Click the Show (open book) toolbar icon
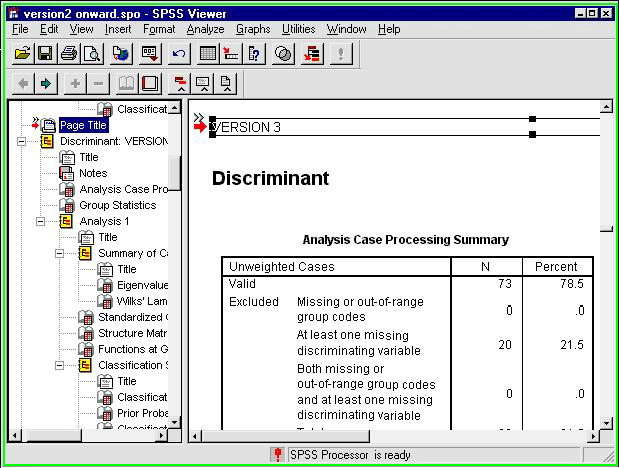The width and height of the screenshot is (619, 468). [x=127, y=83]
